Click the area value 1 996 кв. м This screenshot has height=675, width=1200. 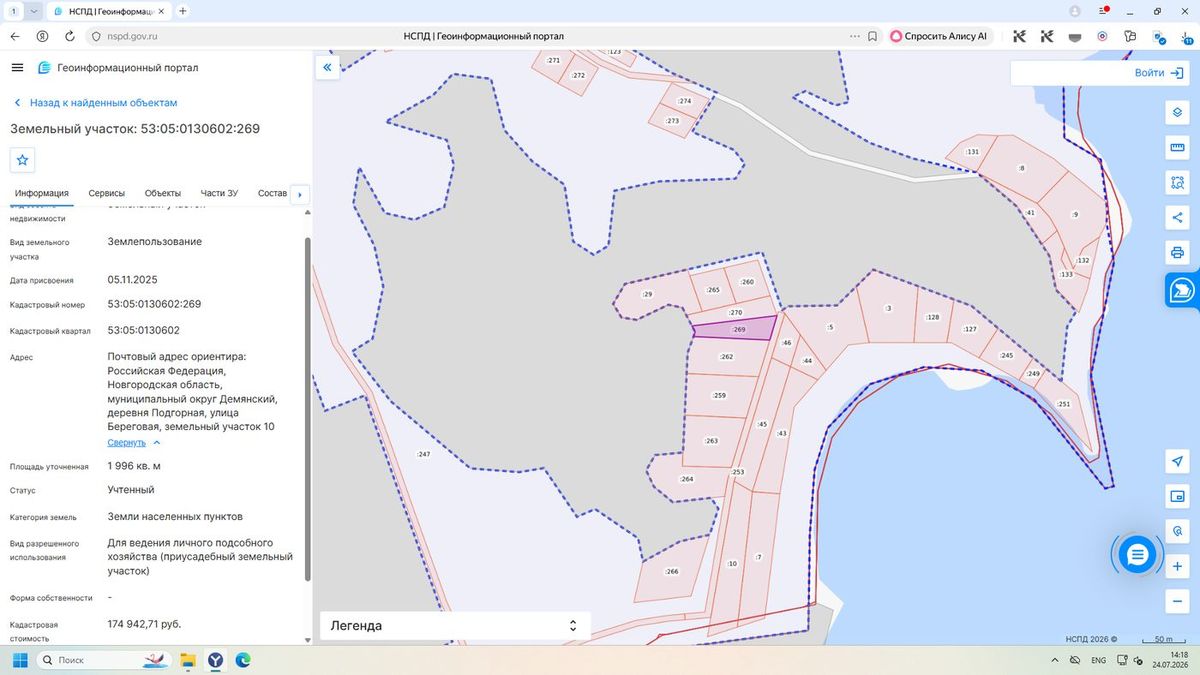134,467
